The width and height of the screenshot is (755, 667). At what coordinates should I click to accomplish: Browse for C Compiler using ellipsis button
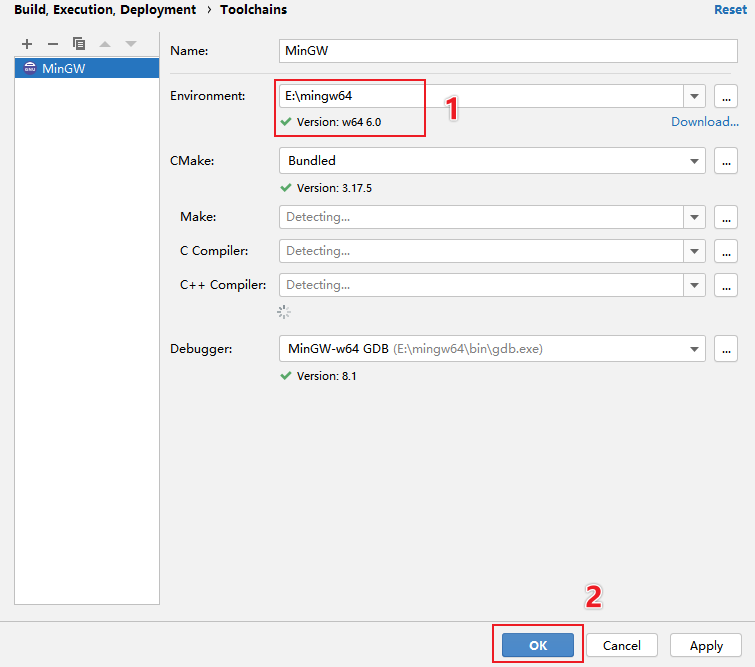[x=726, y=251]
